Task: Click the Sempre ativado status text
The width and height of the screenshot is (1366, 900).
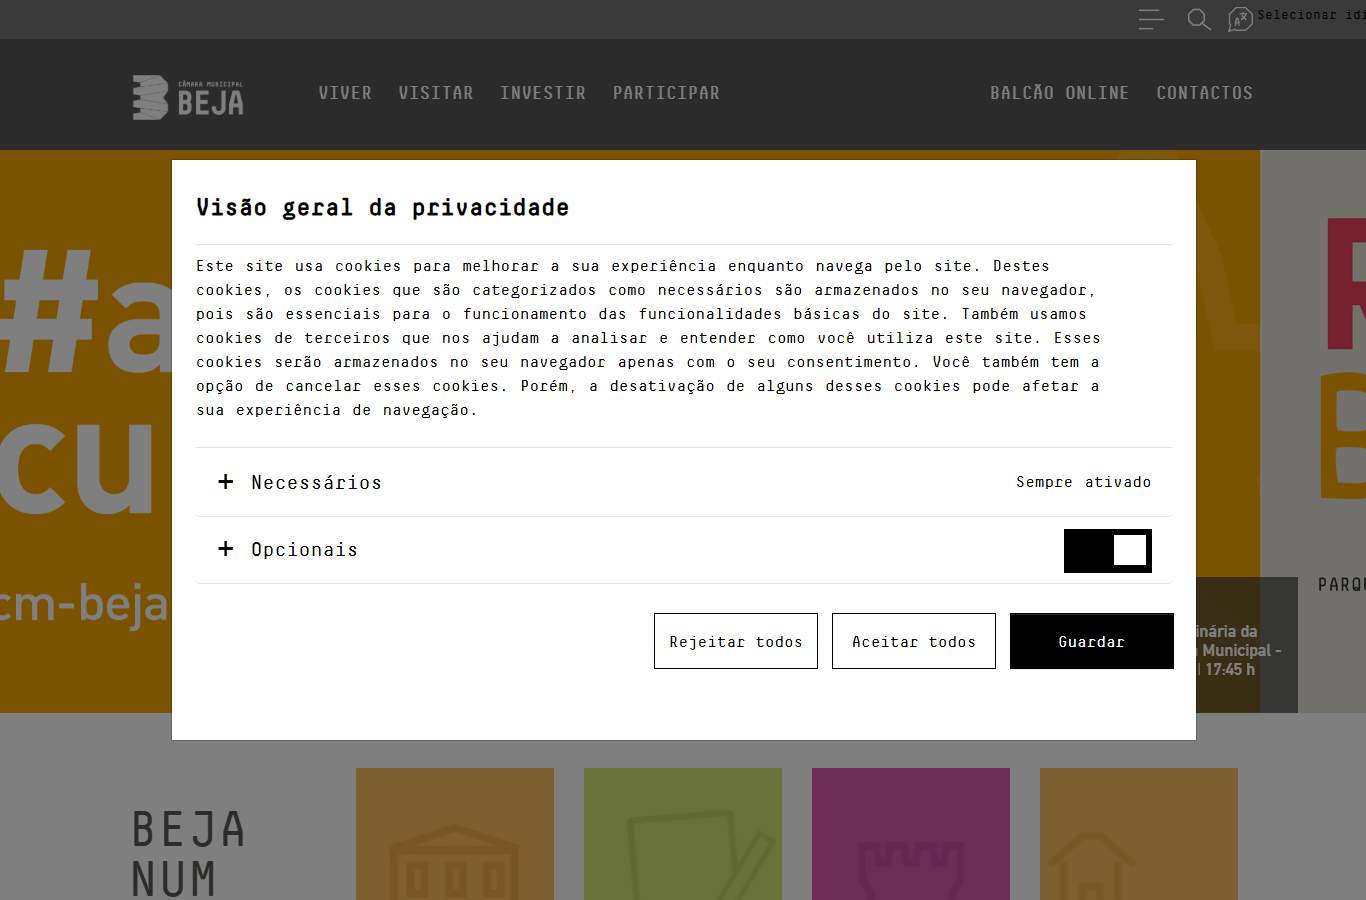Action: pyautogui.click(x=1084, y=482)
